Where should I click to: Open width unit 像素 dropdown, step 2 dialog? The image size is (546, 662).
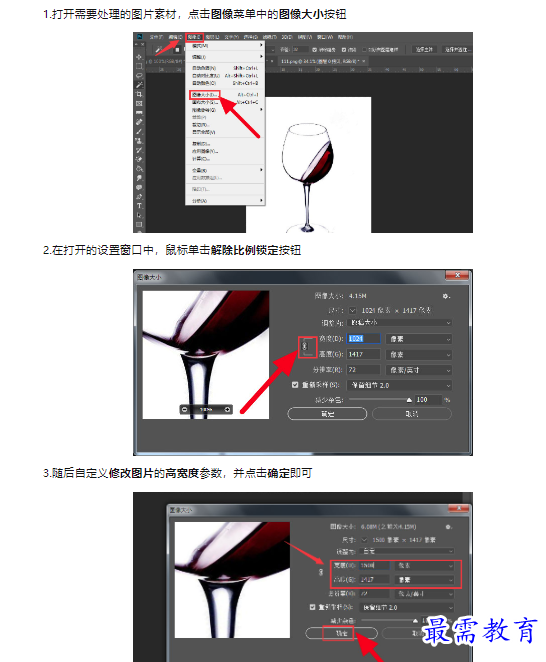pyautogui.click(x=419, y=339)
